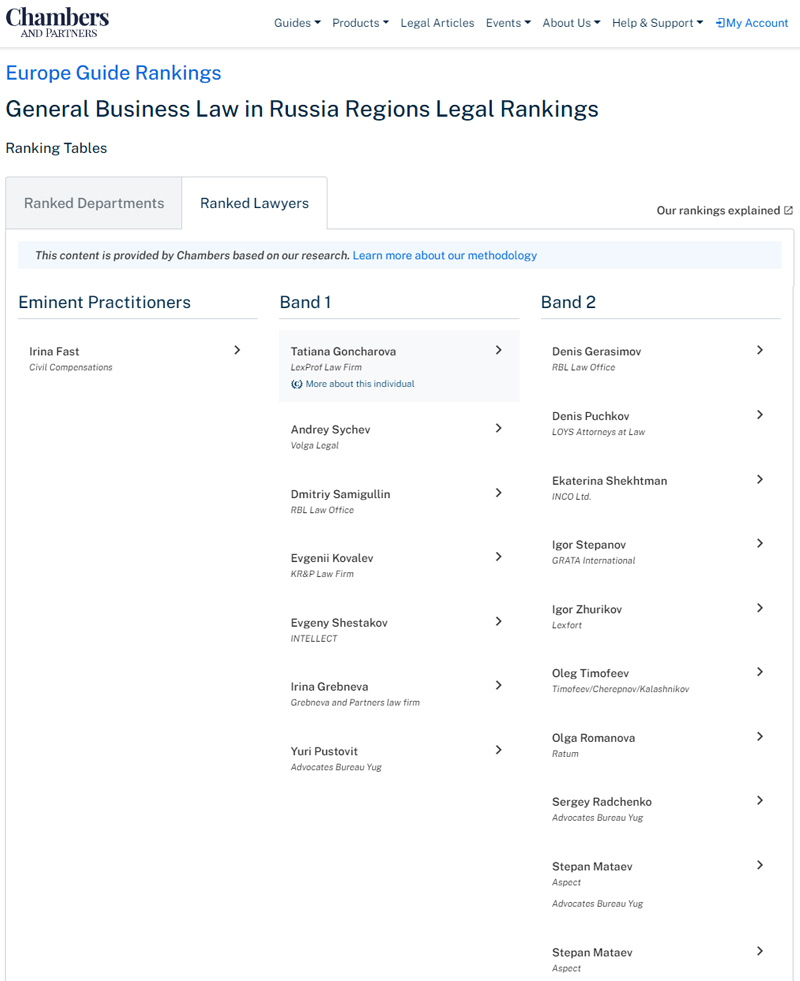Click the Eminent Practitioners heading
Image resolution: width=800 pixels, height=981 pixels.
104,302
